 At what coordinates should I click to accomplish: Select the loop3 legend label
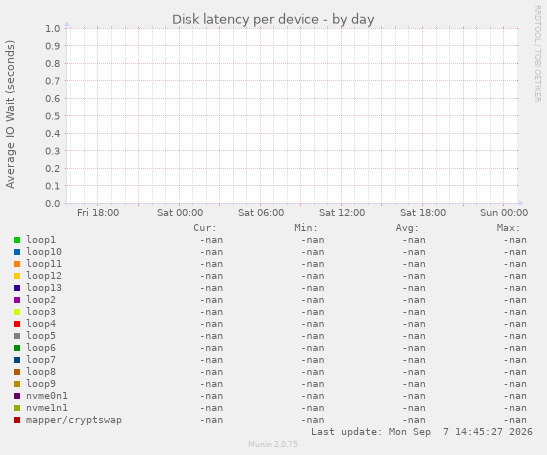41,312
